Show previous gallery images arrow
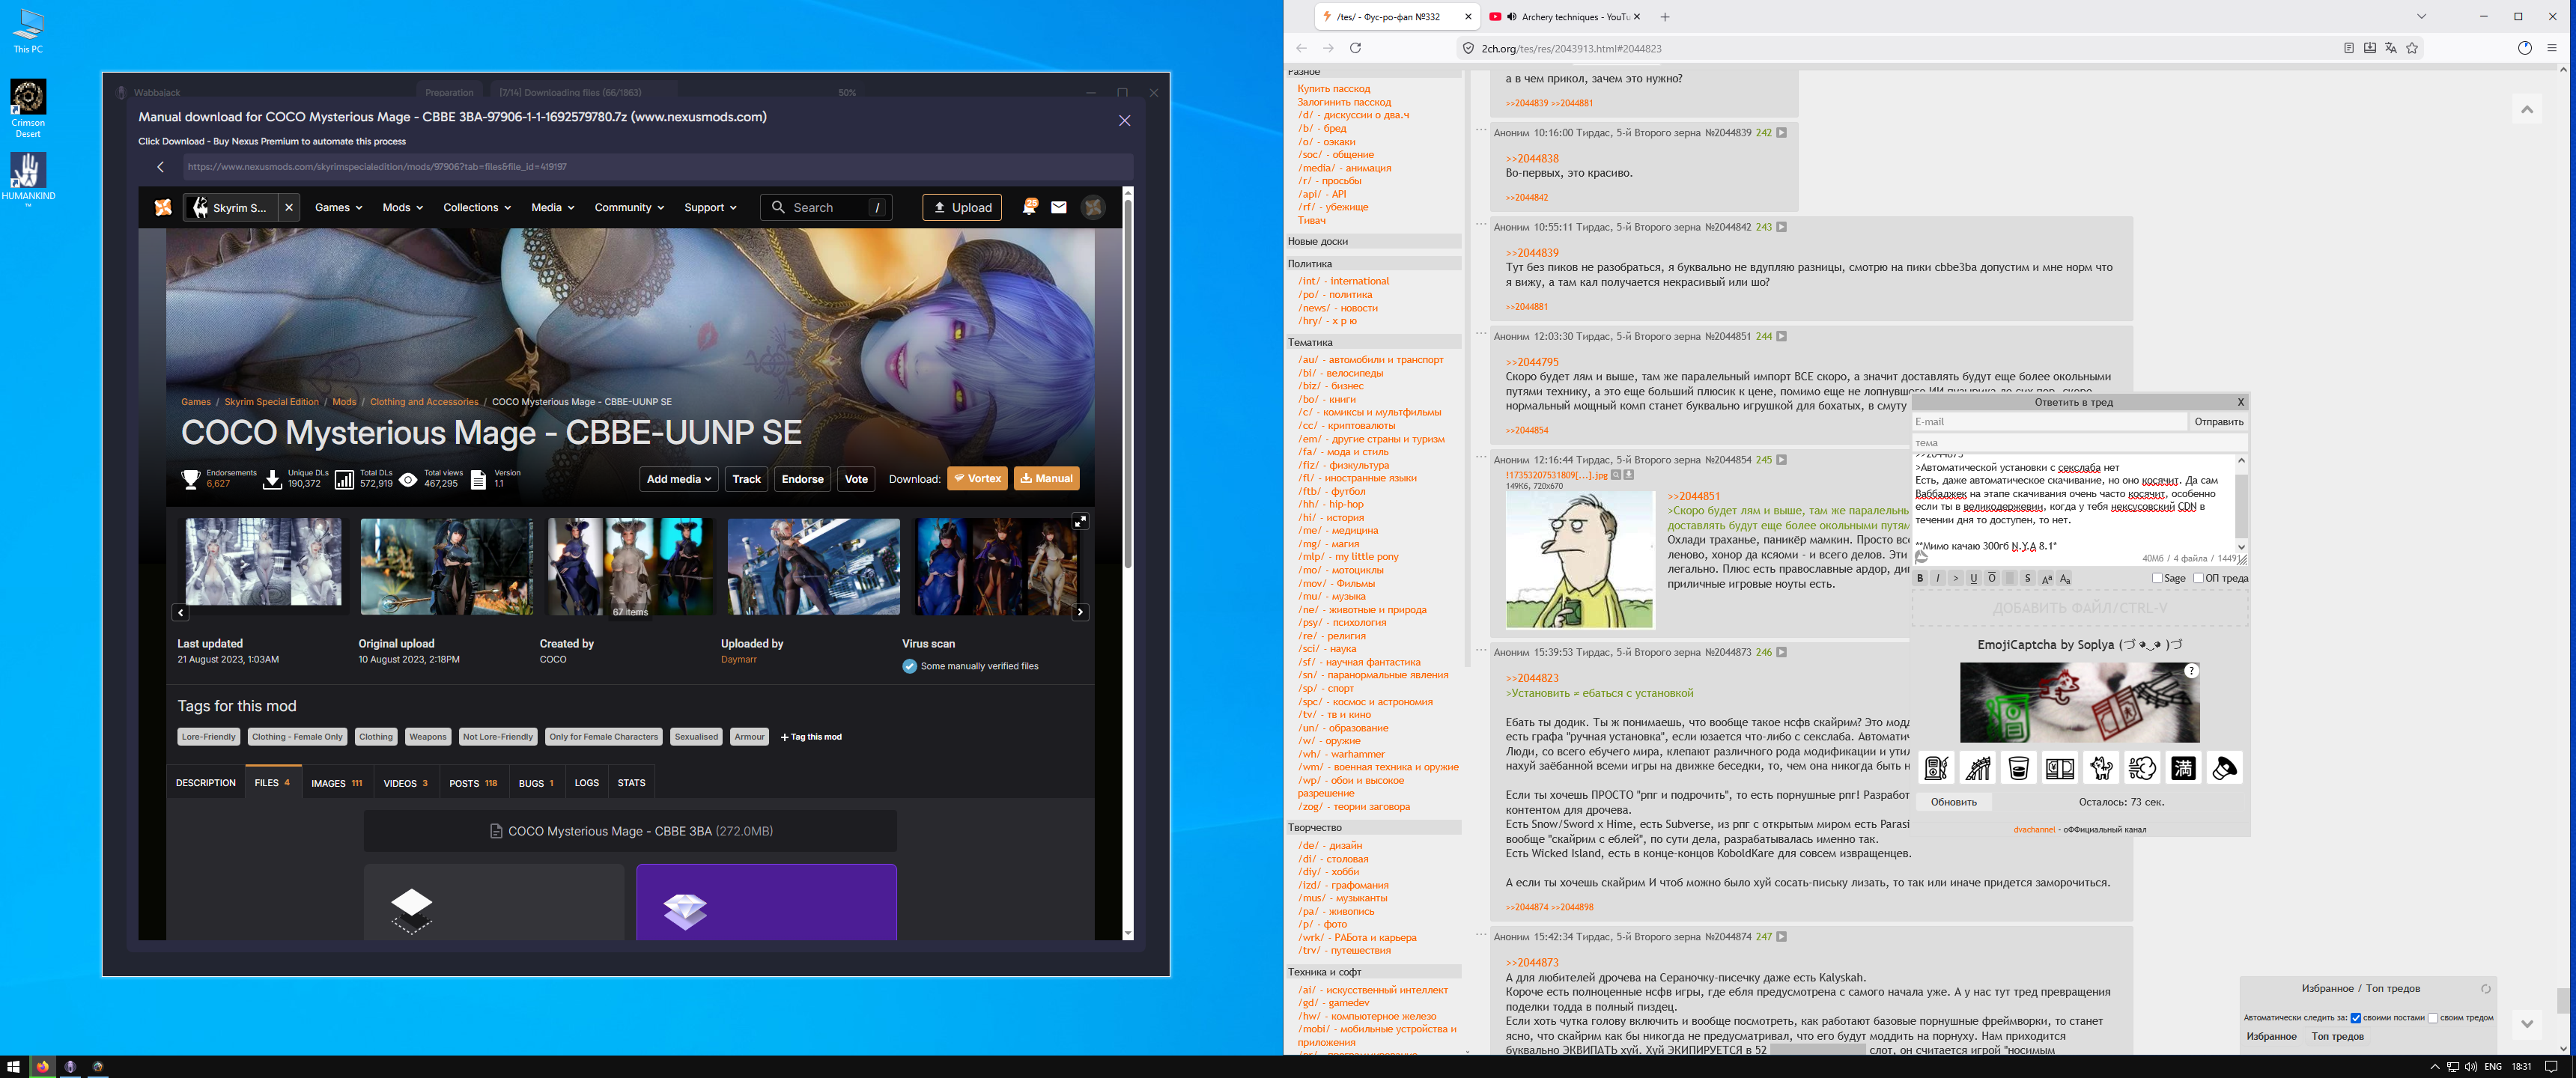The width and height of the screenshot is (2576, 1078). click(181, 612)
